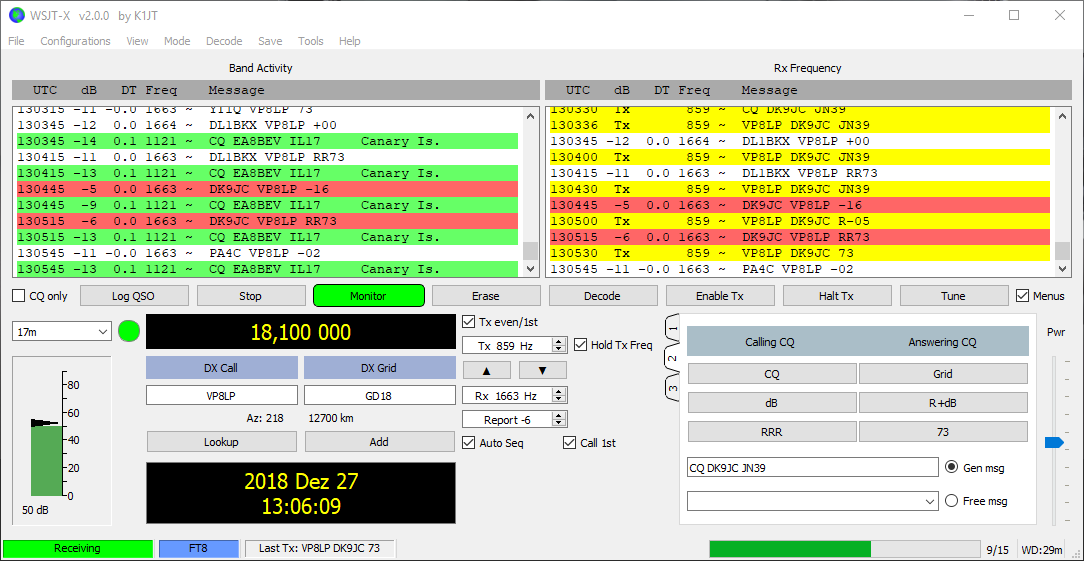This screenshot has width=1084, height=561.
Task: Select band activity row DK9JC VP8LP RR73
Action: [268, 221]
